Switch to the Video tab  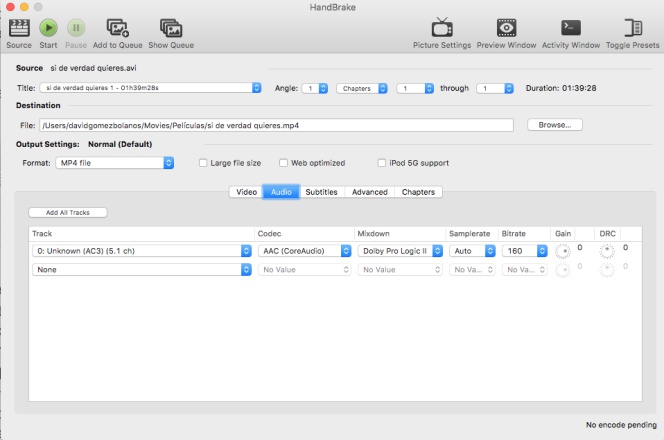246,192
